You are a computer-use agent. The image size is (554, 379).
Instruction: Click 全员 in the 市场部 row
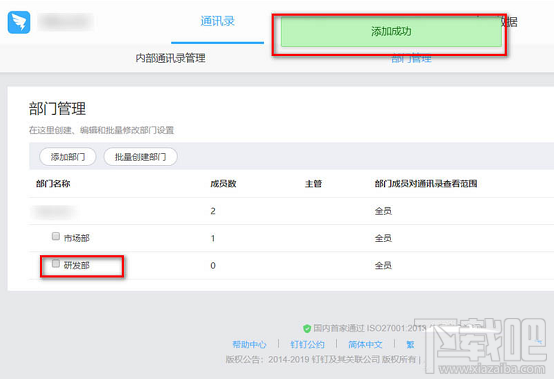tap(383, 238)
